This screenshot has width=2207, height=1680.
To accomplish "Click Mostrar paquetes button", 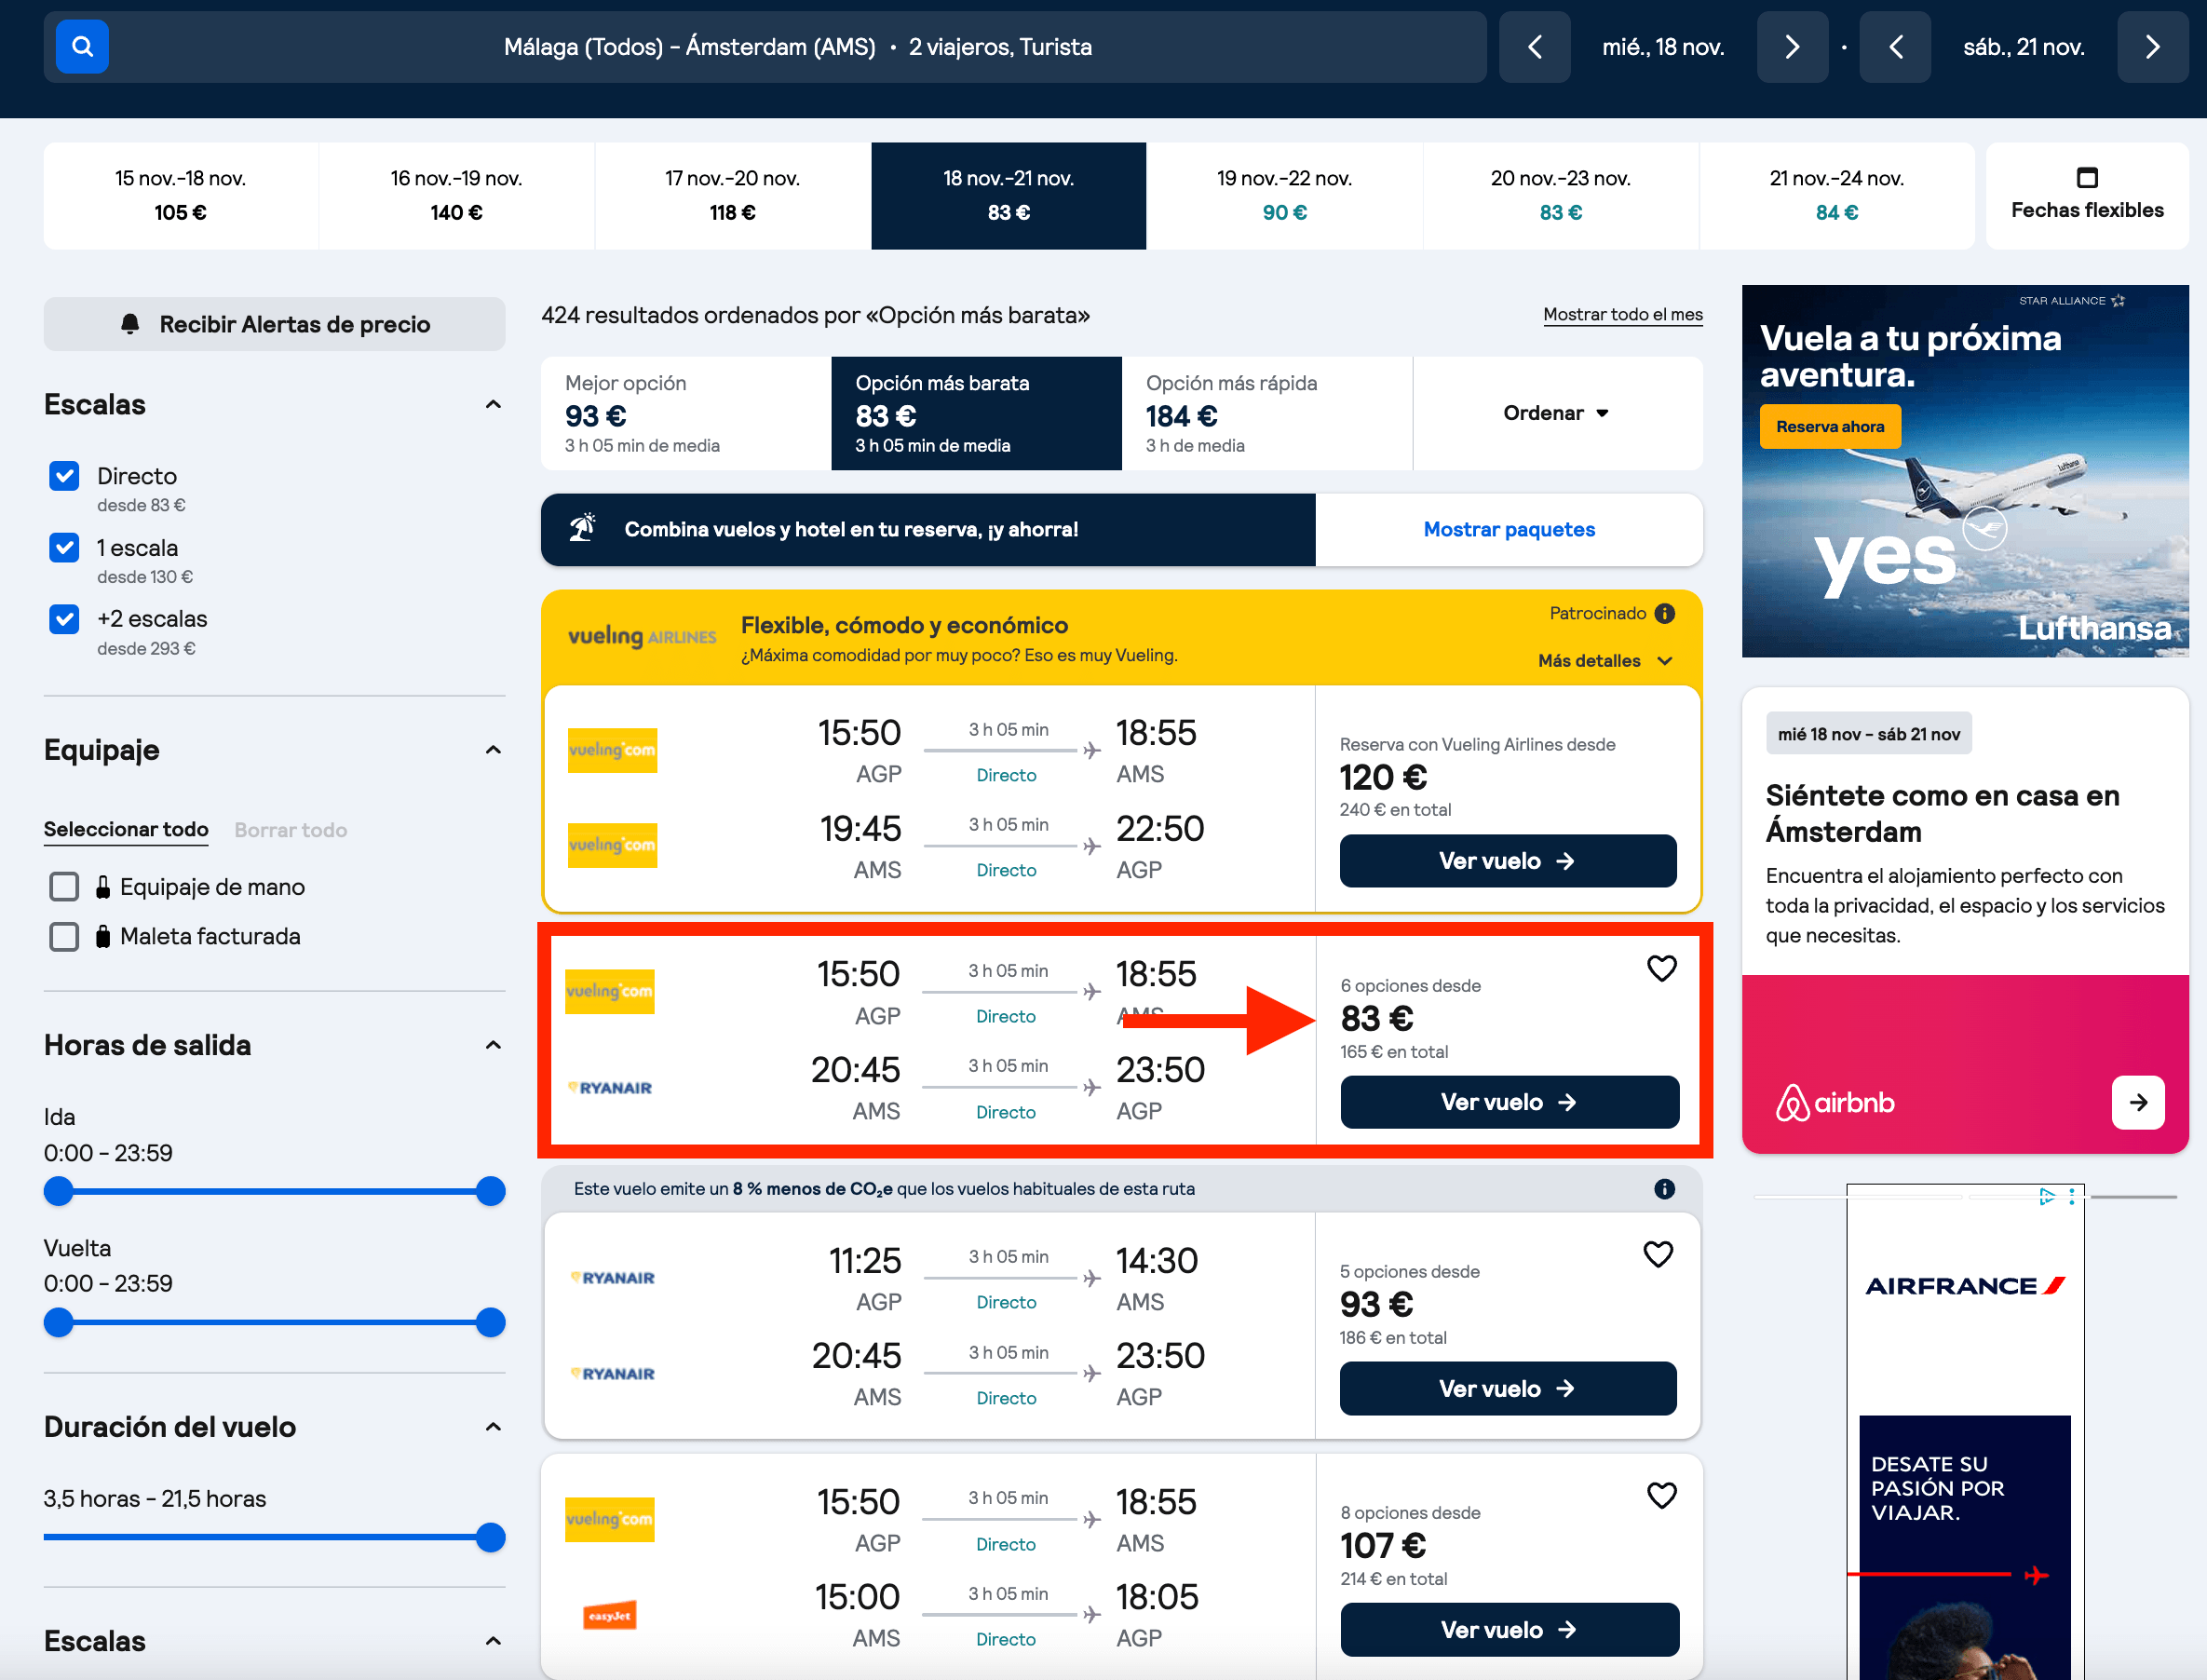I will point(1509,529).
